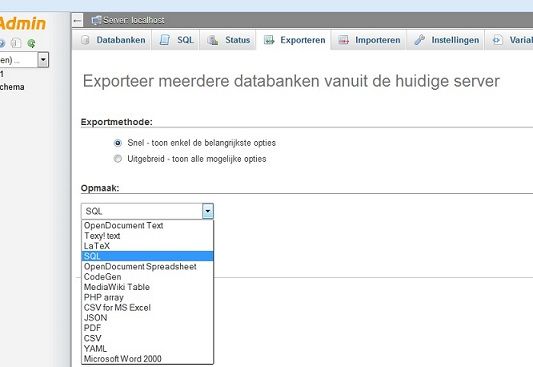Choose the plain CSV format option
The image size is (533, 367).
coord(148,338)
